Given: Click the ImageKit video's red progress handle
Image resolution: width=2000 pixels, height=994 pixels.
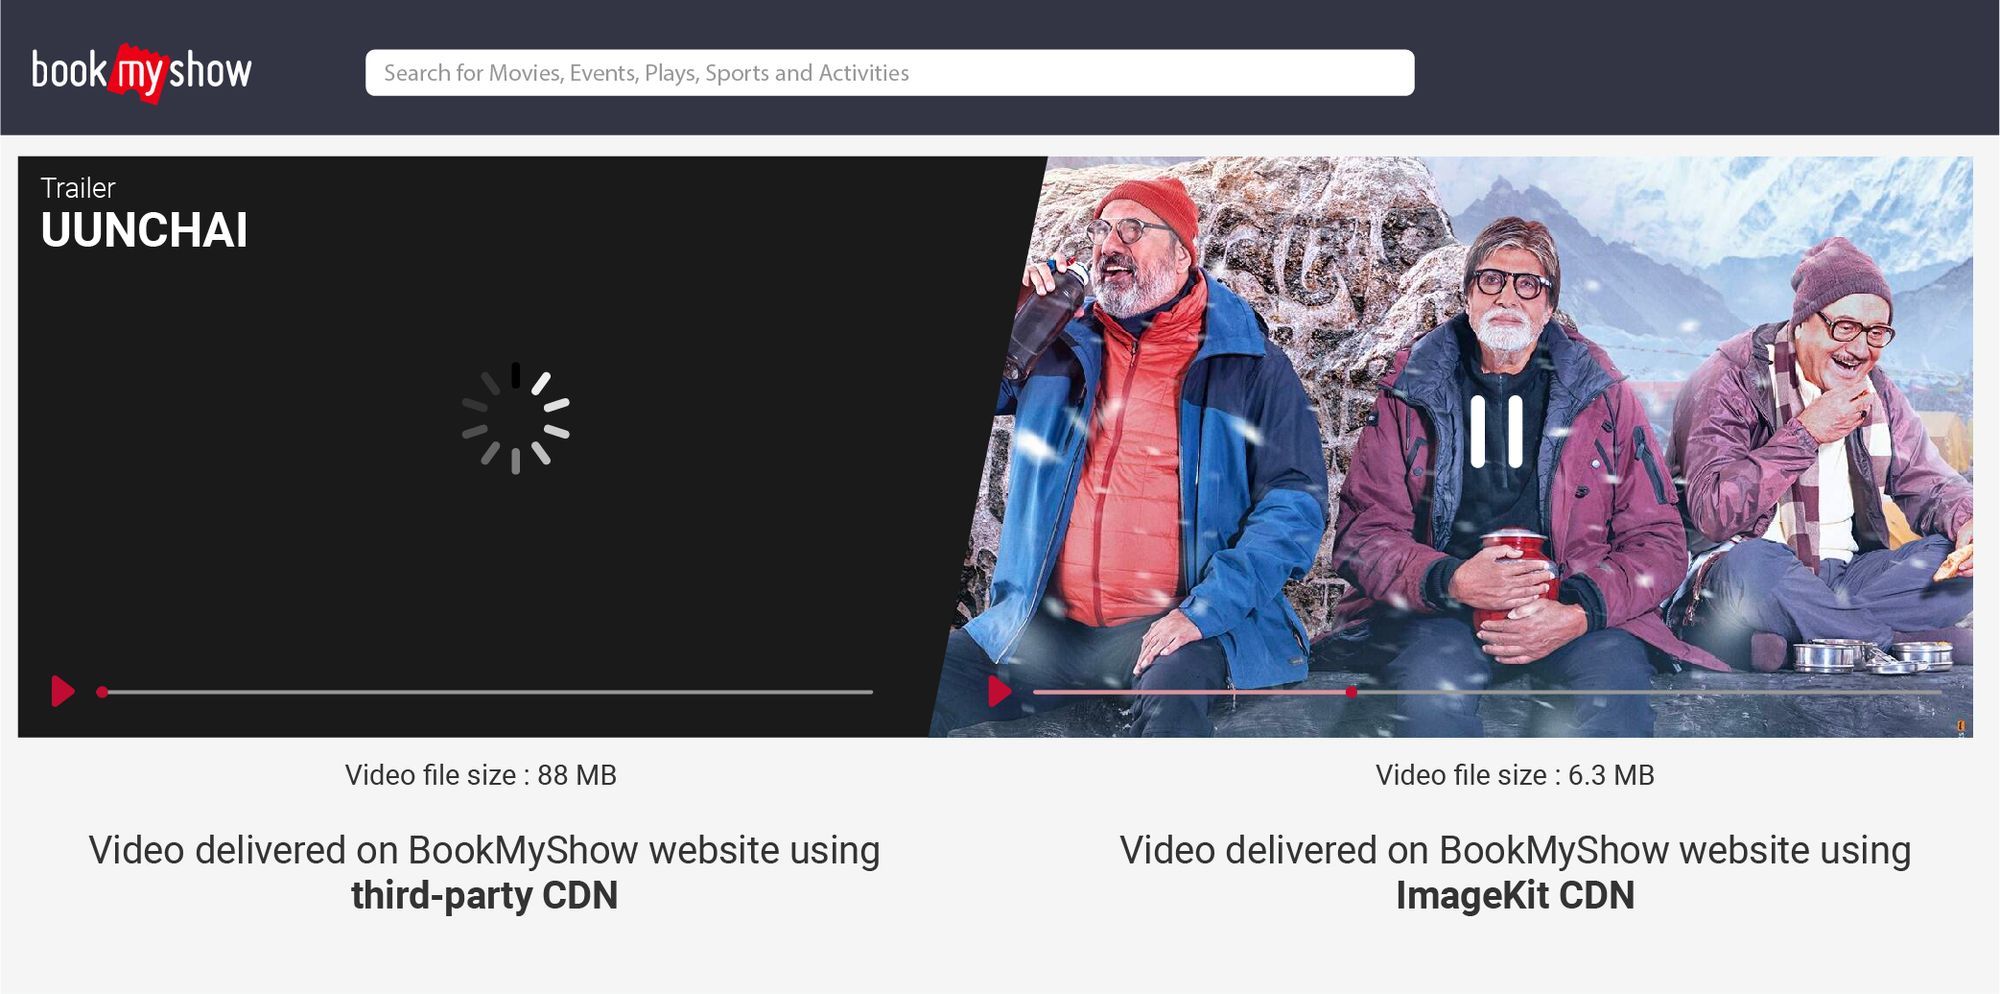Looking at the screenshot, I should coord(1351,692).
